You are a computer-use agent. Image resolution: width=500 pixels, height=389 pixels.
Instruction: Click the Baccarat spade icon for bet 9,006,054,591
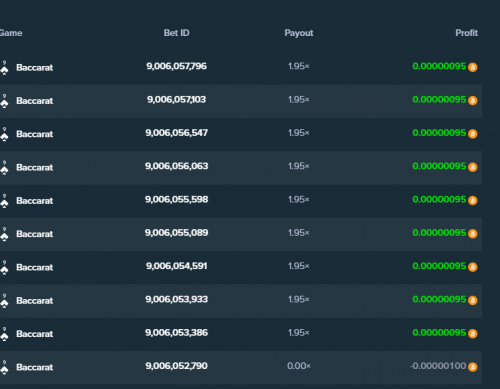point(4,268)
